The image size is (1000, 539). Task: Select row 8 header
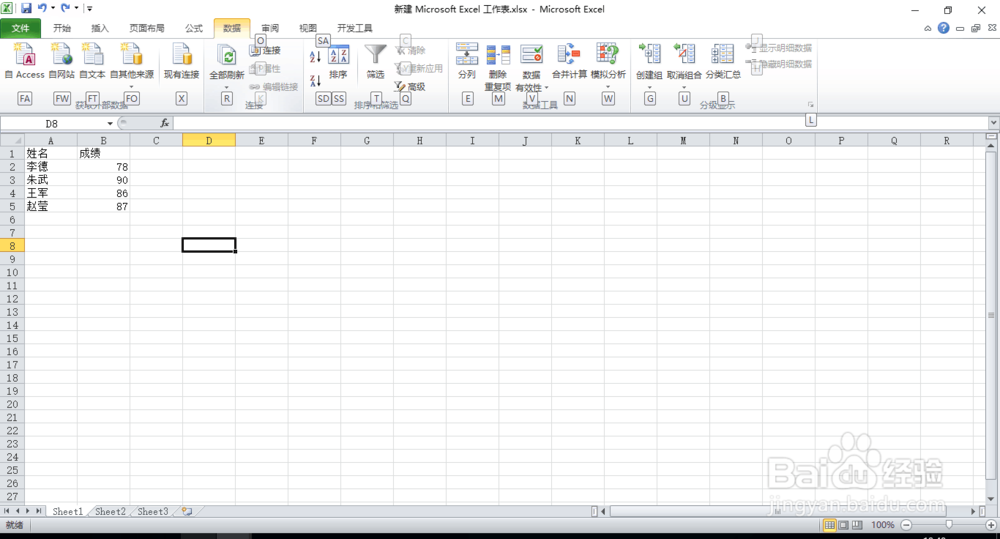tap(12, 246)
